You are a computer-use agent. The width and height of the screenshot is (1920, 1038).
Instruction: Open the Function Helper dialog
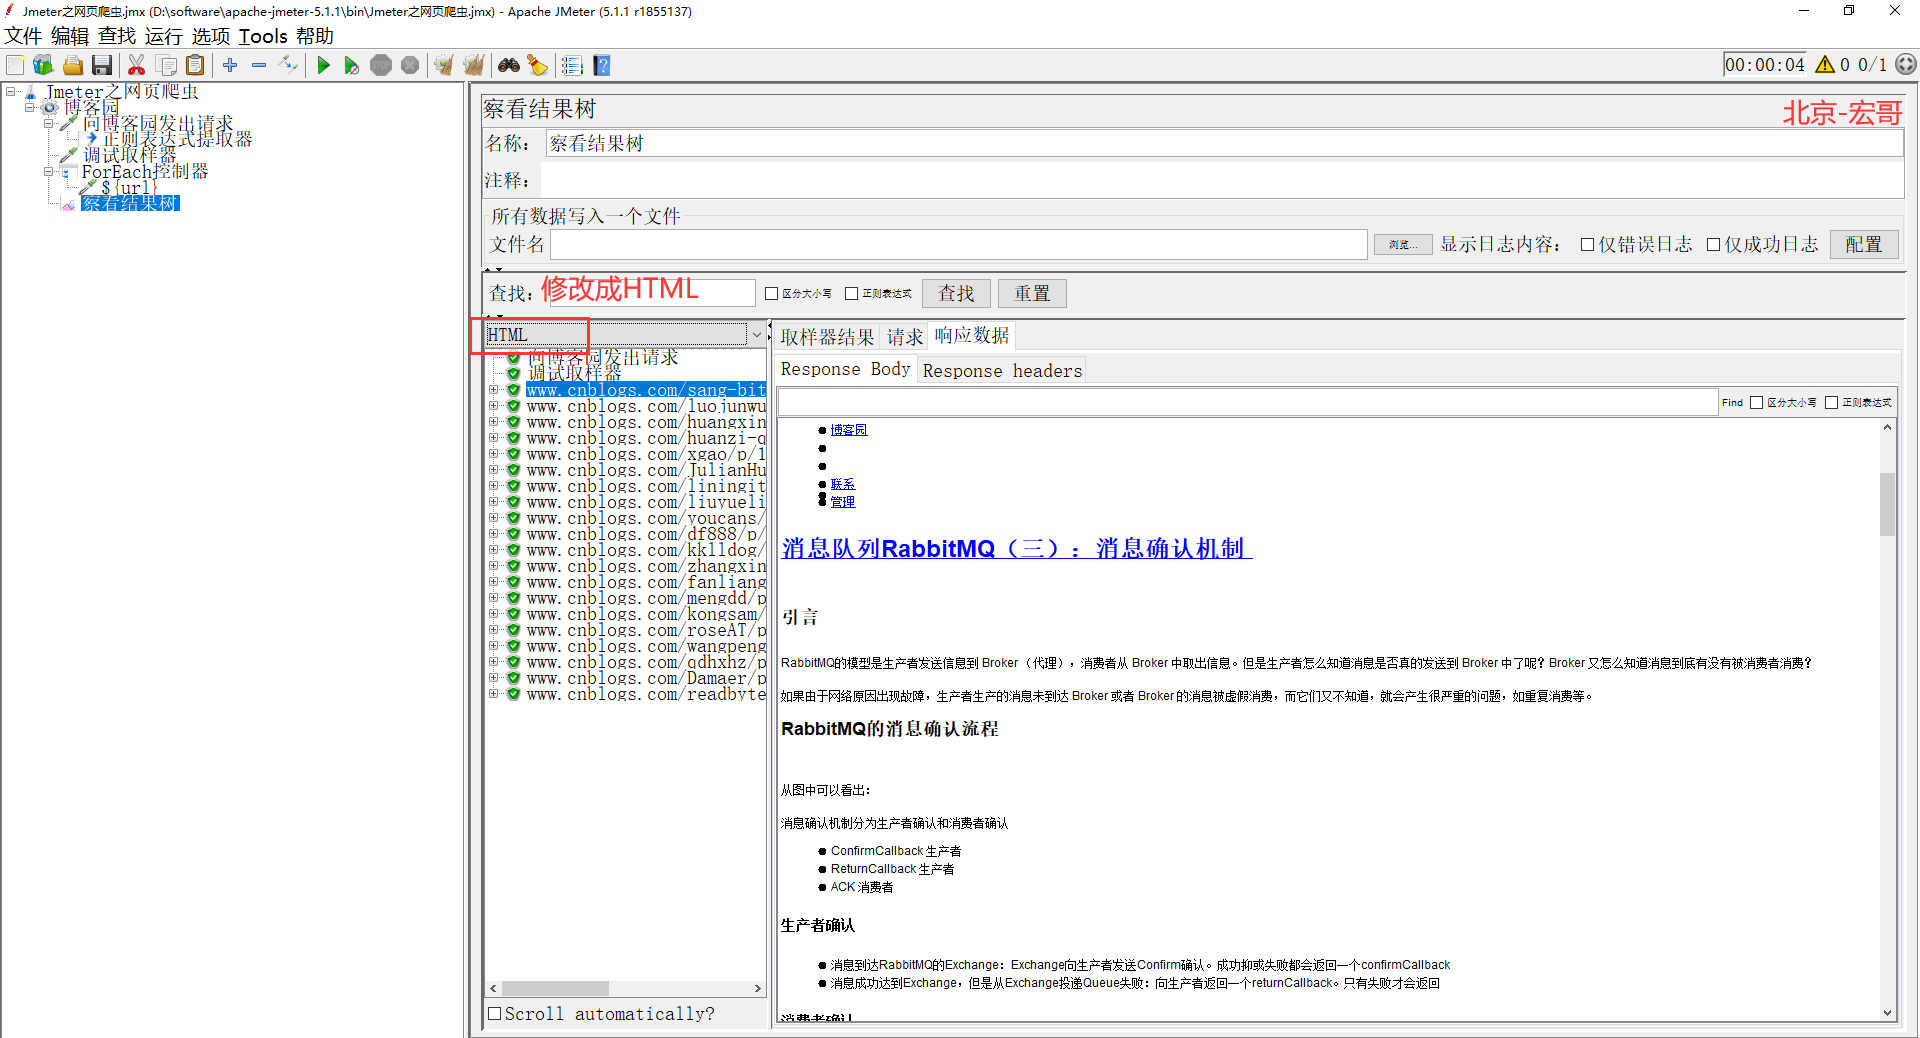[572, 65]
